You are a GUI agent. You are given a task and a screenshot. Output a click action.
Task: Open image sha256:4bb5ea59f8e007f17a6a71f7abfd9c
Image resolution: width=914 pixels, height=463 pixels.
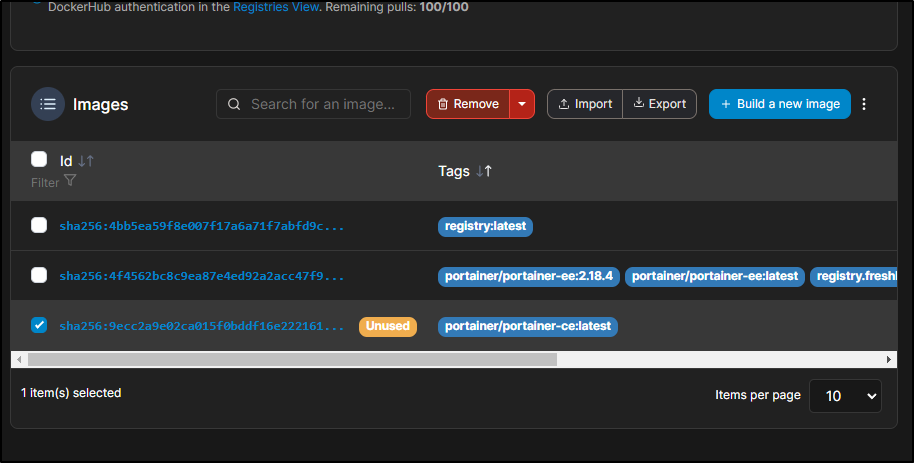pyautogui.click(x=202, y=226)
